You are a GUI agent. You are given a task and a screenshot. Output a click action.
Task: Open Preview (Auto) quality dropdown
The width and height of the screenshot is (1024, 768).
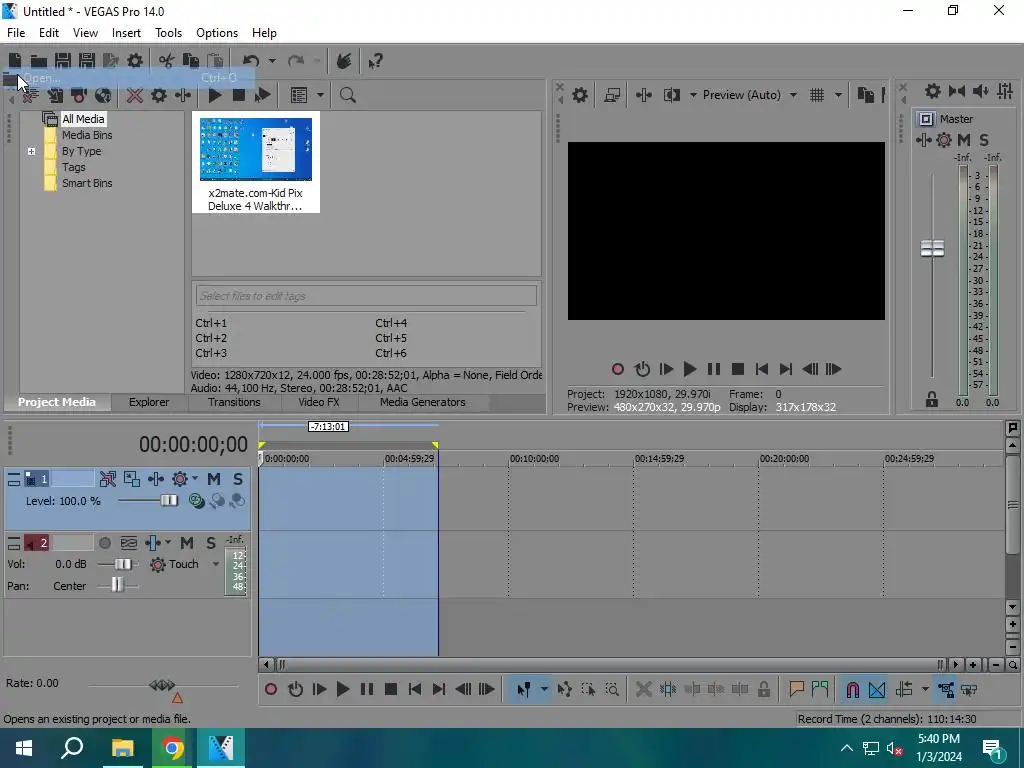click(750, 95)
